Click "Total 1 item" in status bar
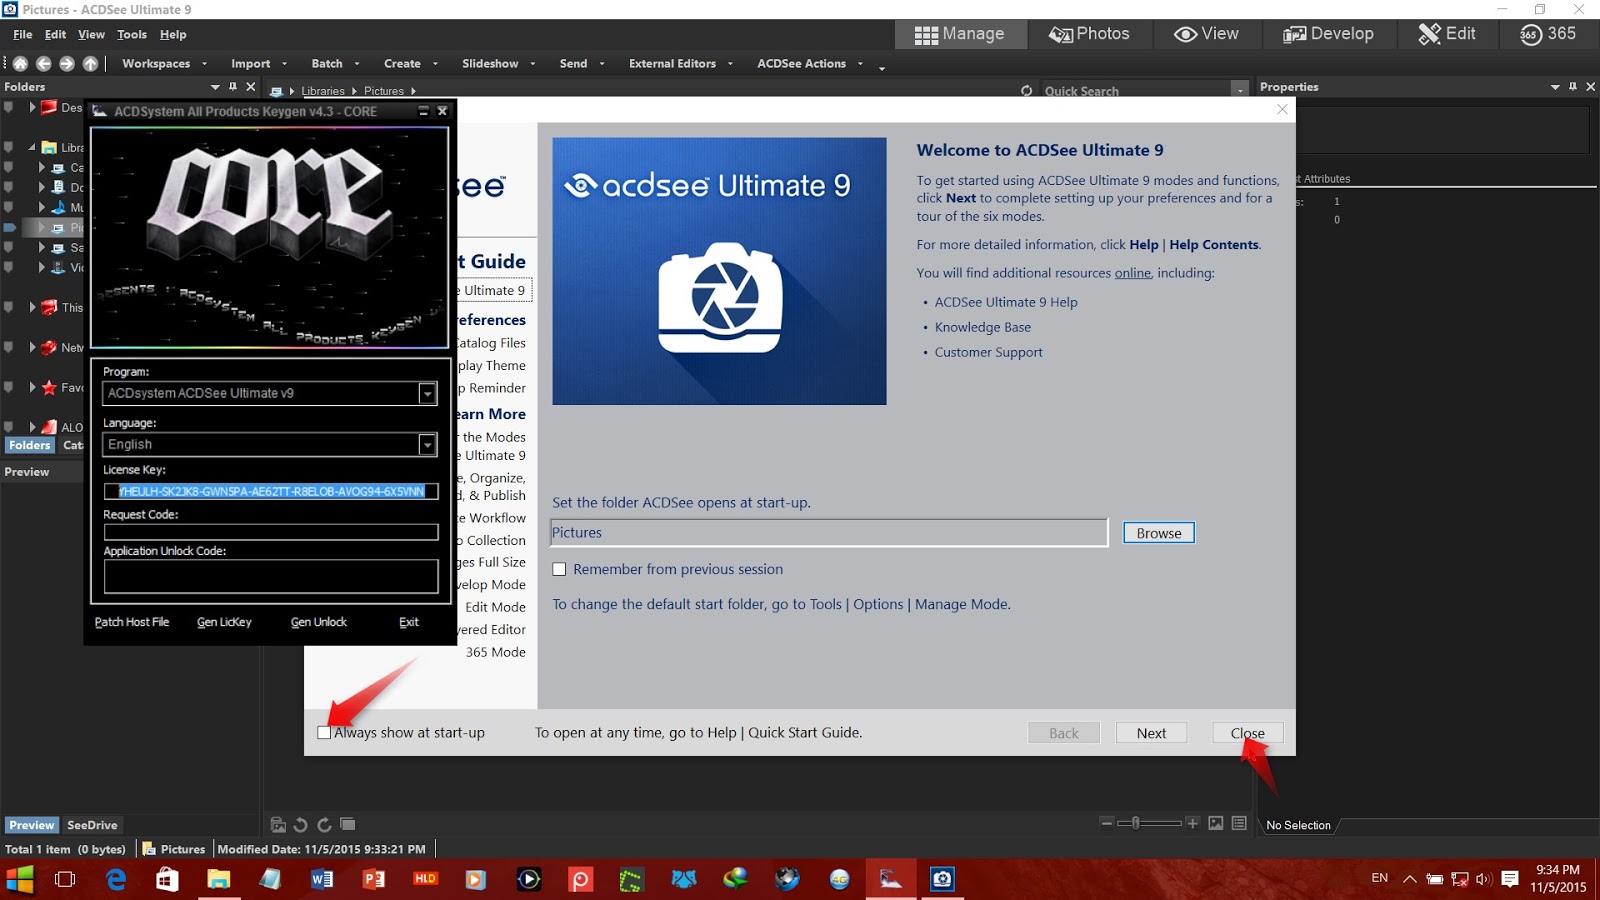 [38, 849]
